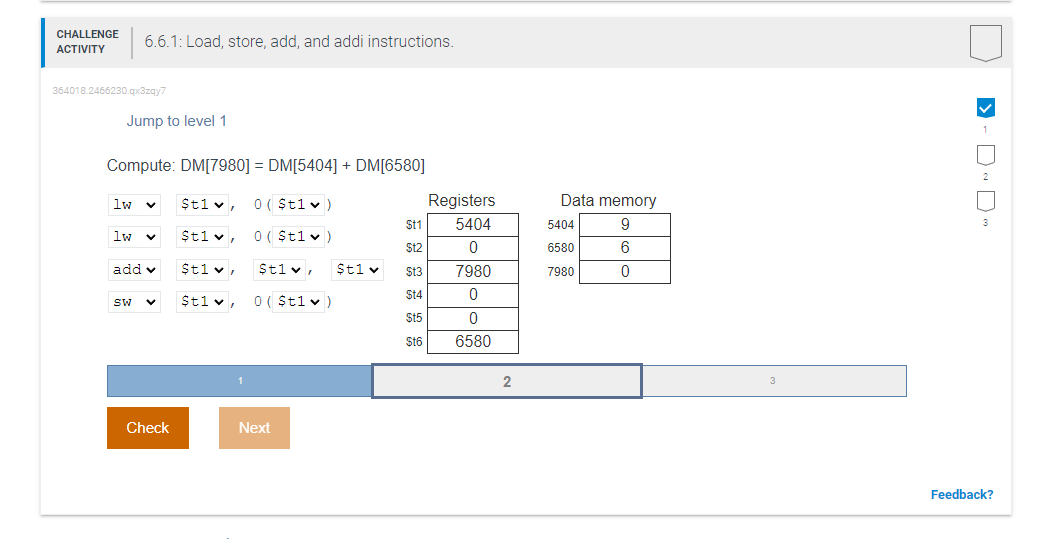Viewport: 1061px width, 539px height.
Task: Click the $t3 register value 7980
Action: click(473, 272)
